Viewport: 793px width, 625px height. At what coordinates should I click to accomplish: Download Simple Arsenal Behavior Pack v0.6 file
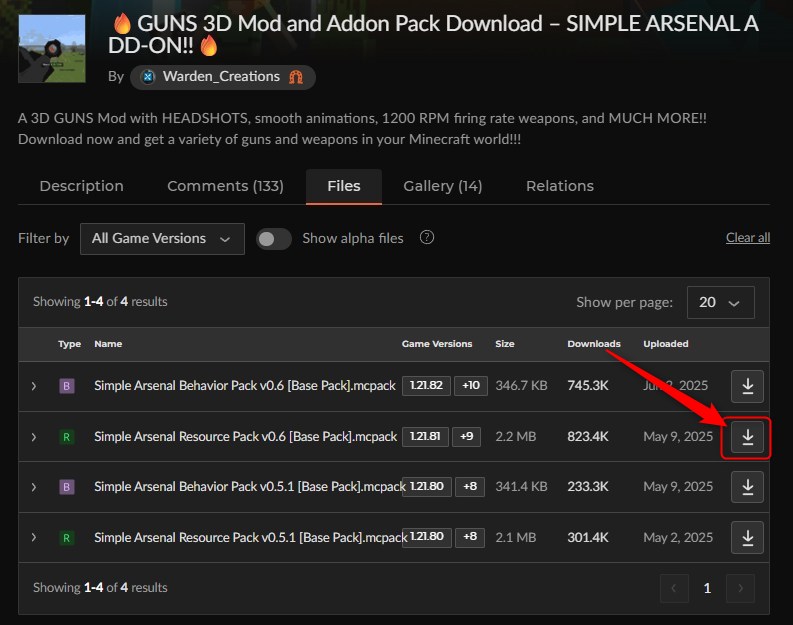pyautogui.click(x=747, y=386)
